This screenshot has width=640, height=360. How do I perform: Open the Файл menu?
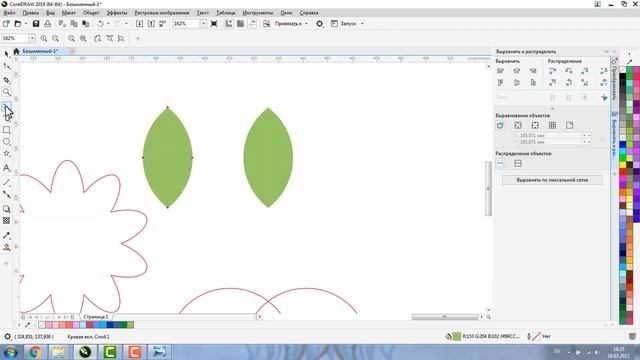[x=9, y=13]
